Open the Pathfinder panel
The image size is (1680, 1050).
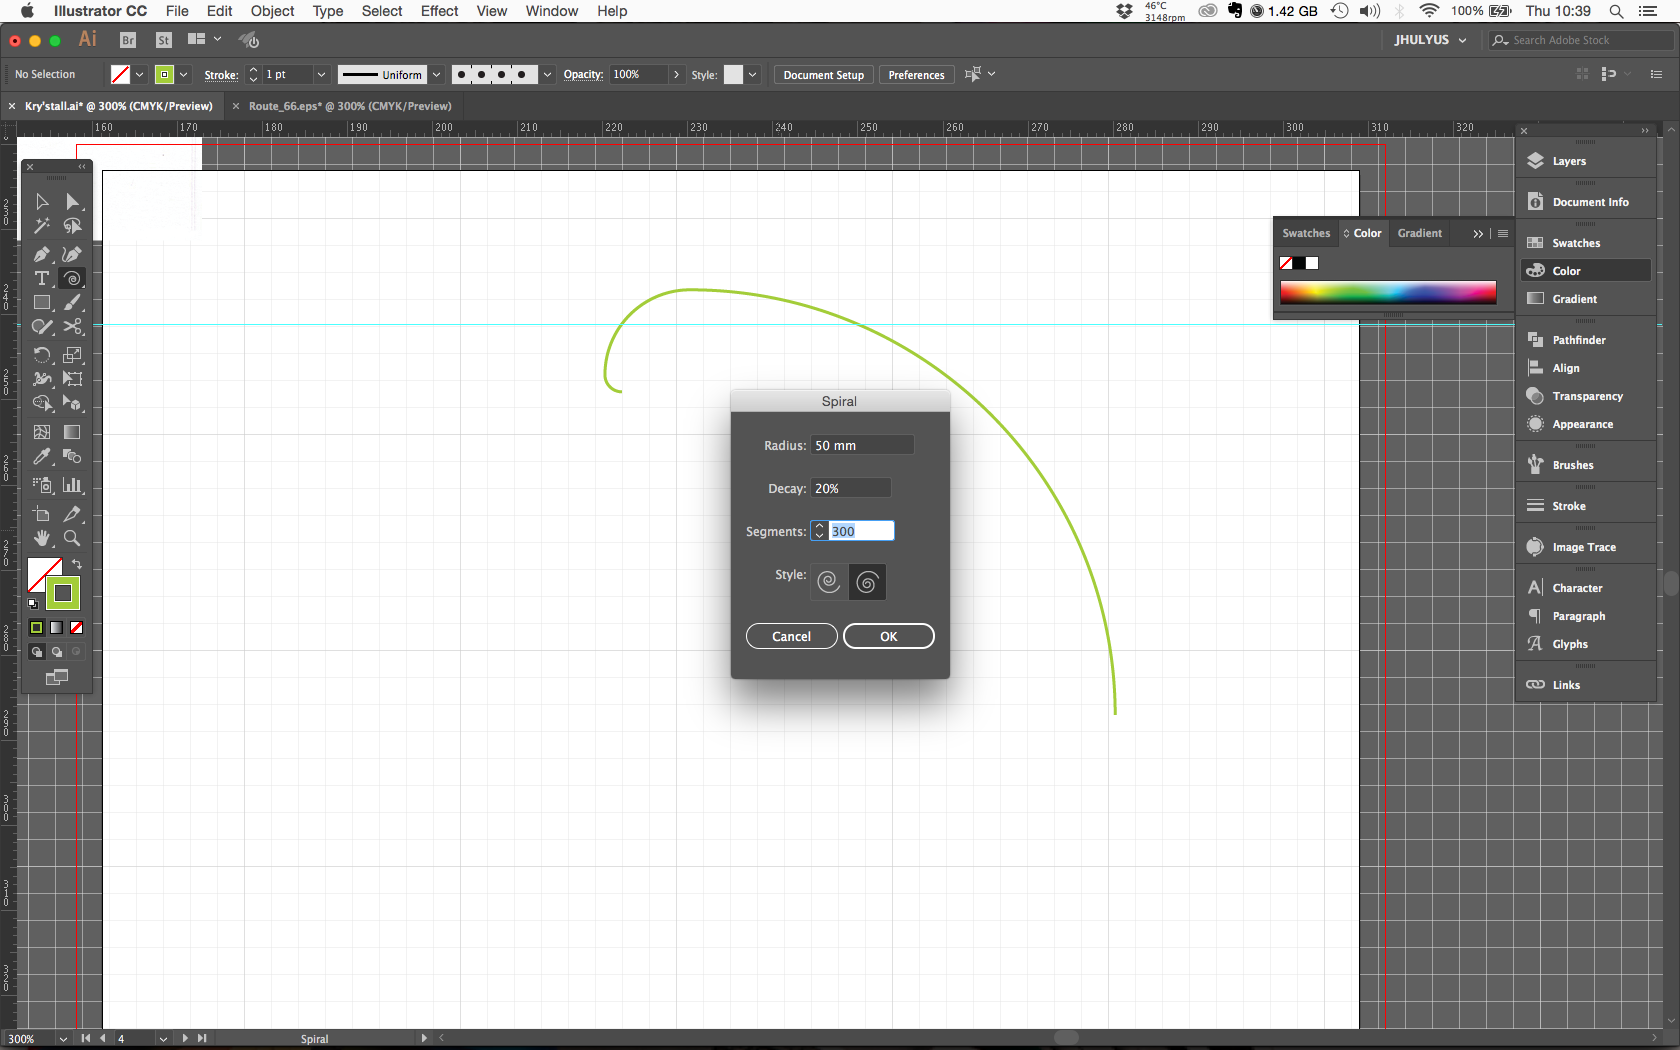click(x=1579, y=340)
